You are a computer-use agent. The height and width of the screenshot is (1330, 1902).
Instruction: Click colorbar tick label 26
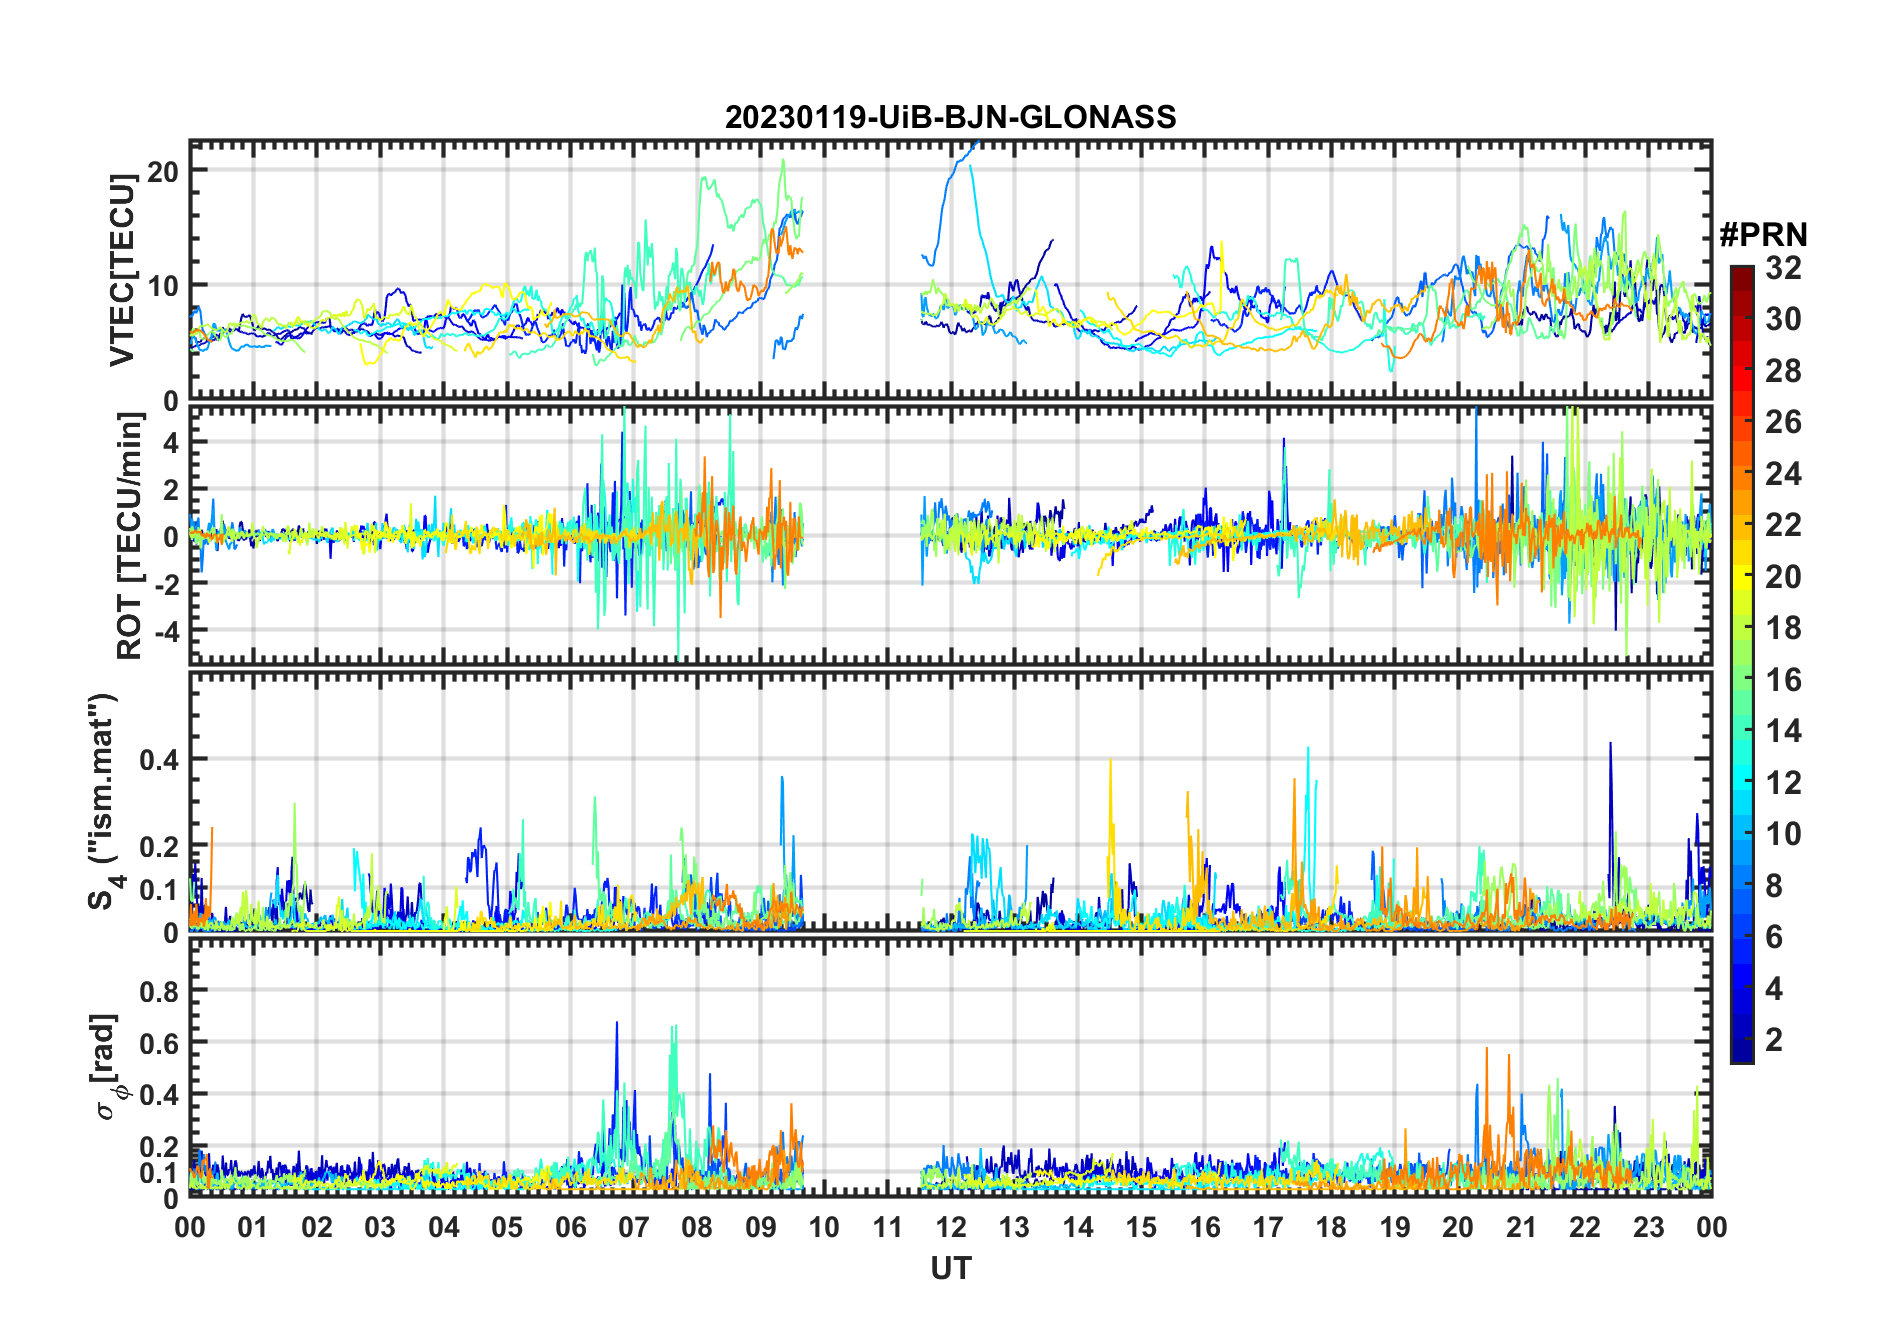pyautogui.click(x=1783, y=422)
